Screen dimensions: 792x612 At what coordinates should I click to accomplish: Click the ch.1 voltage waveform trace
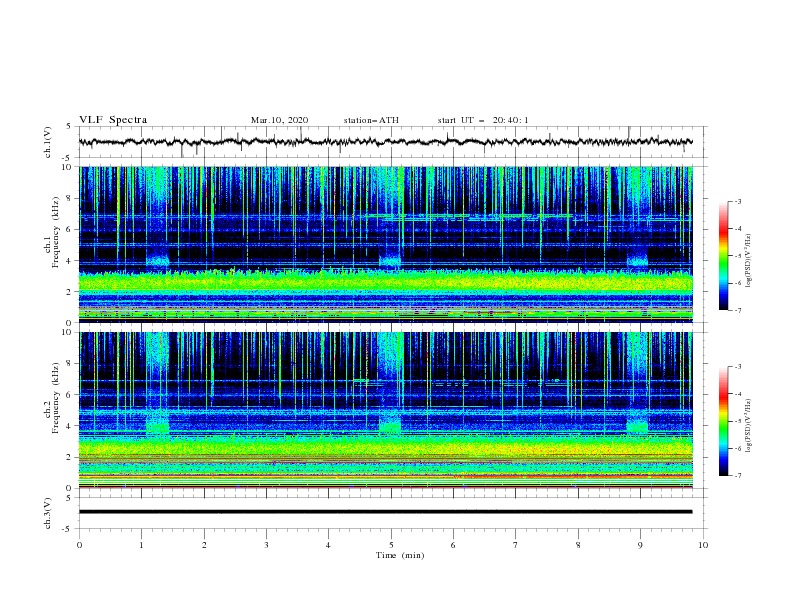(385, 142)
